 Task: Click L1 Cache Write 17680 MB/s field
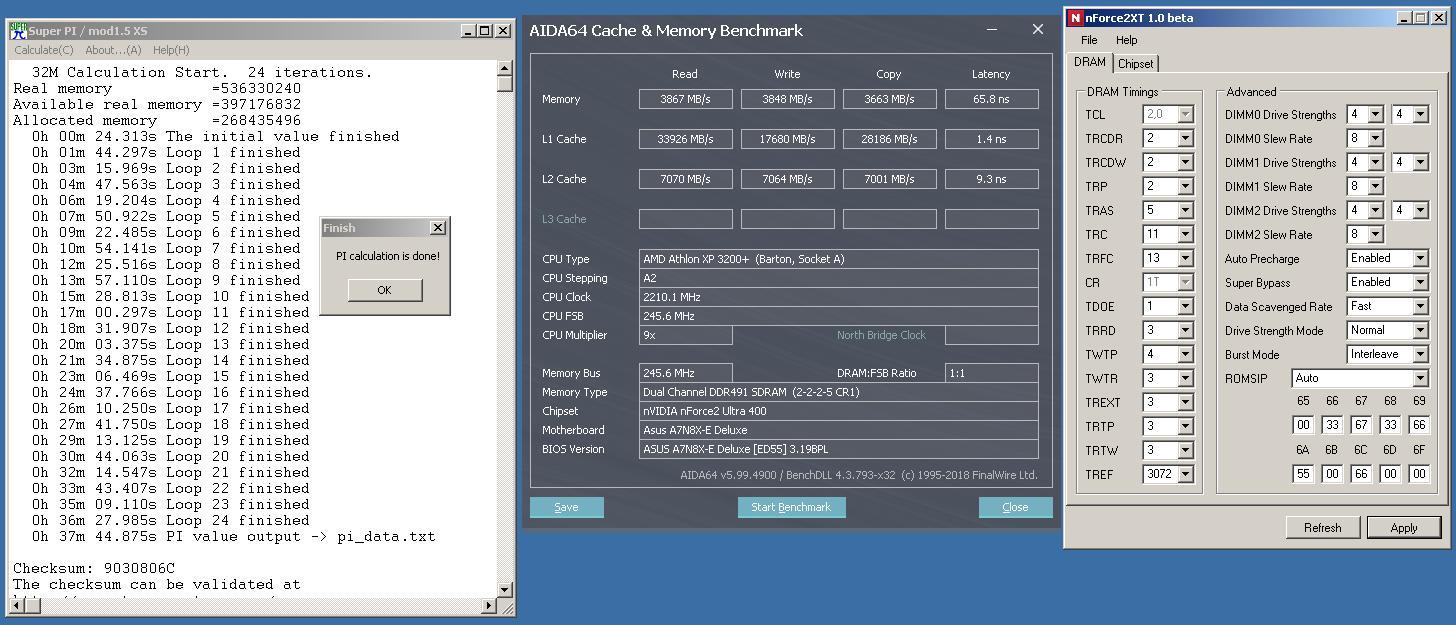coord(788,139)
